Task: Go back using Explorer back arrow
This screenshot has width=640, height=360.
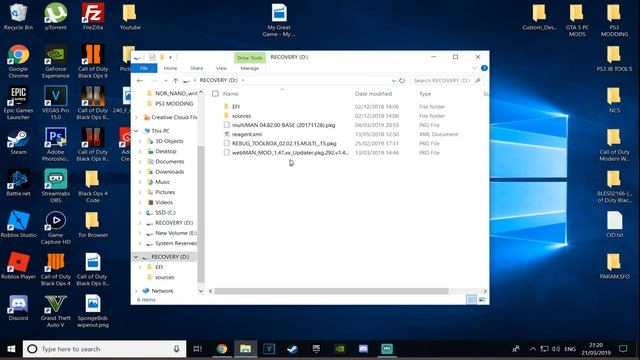Action: (140, 81)
